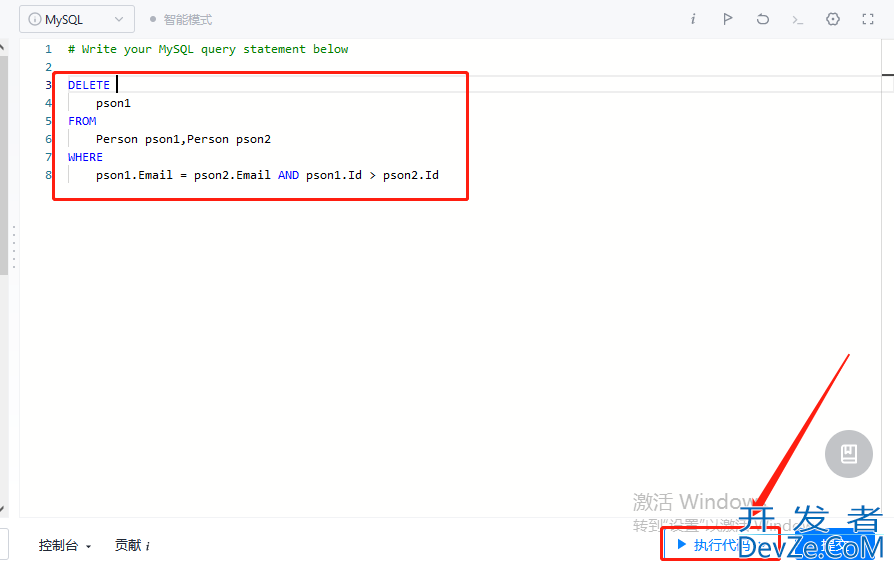Click the AND keyword on line 8
894x569 pixels.
pyautogui.click(x=288, y=175)
